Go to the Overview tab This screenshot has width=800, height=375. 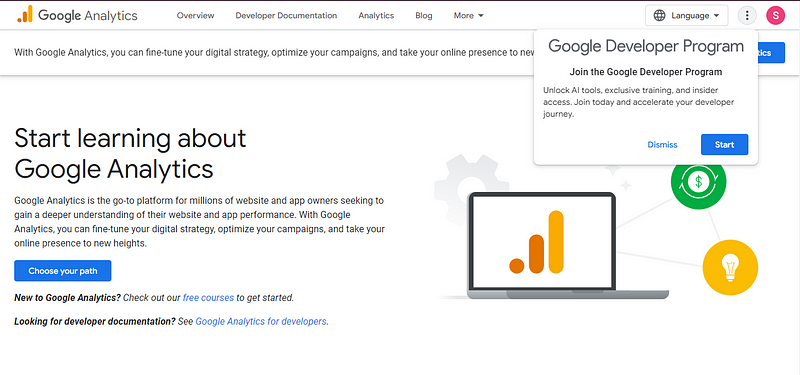(195, 16)
